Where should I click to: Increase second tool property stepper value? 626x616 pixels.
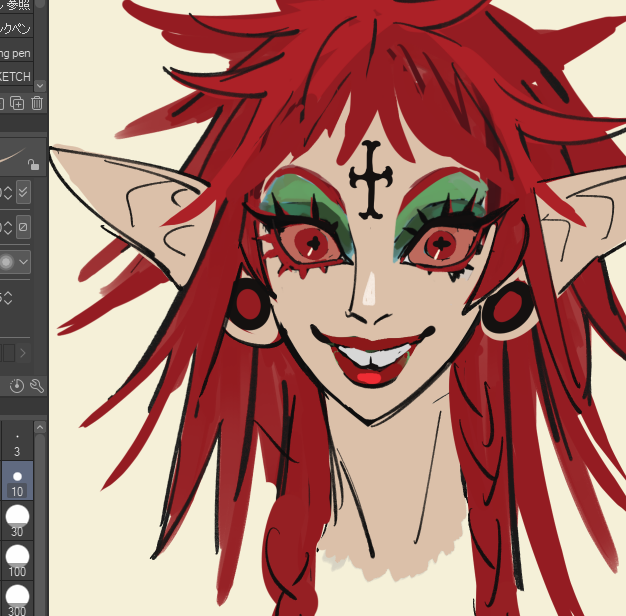coord(8,224)
